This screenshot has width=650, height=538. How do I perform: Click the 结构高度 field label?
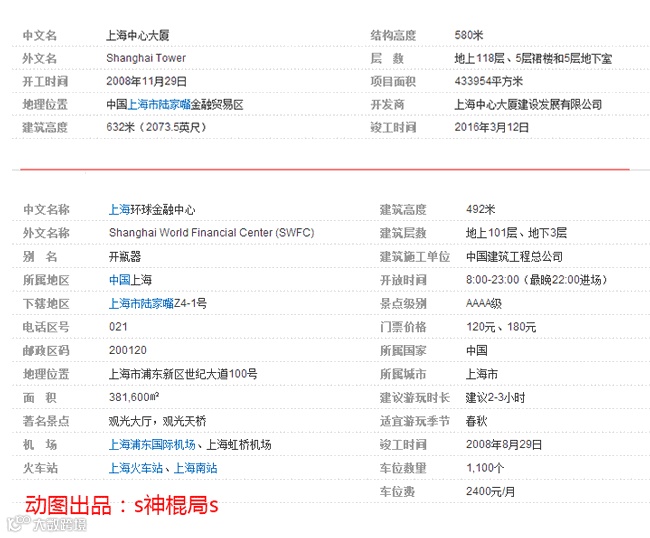(x=393, y=35)
